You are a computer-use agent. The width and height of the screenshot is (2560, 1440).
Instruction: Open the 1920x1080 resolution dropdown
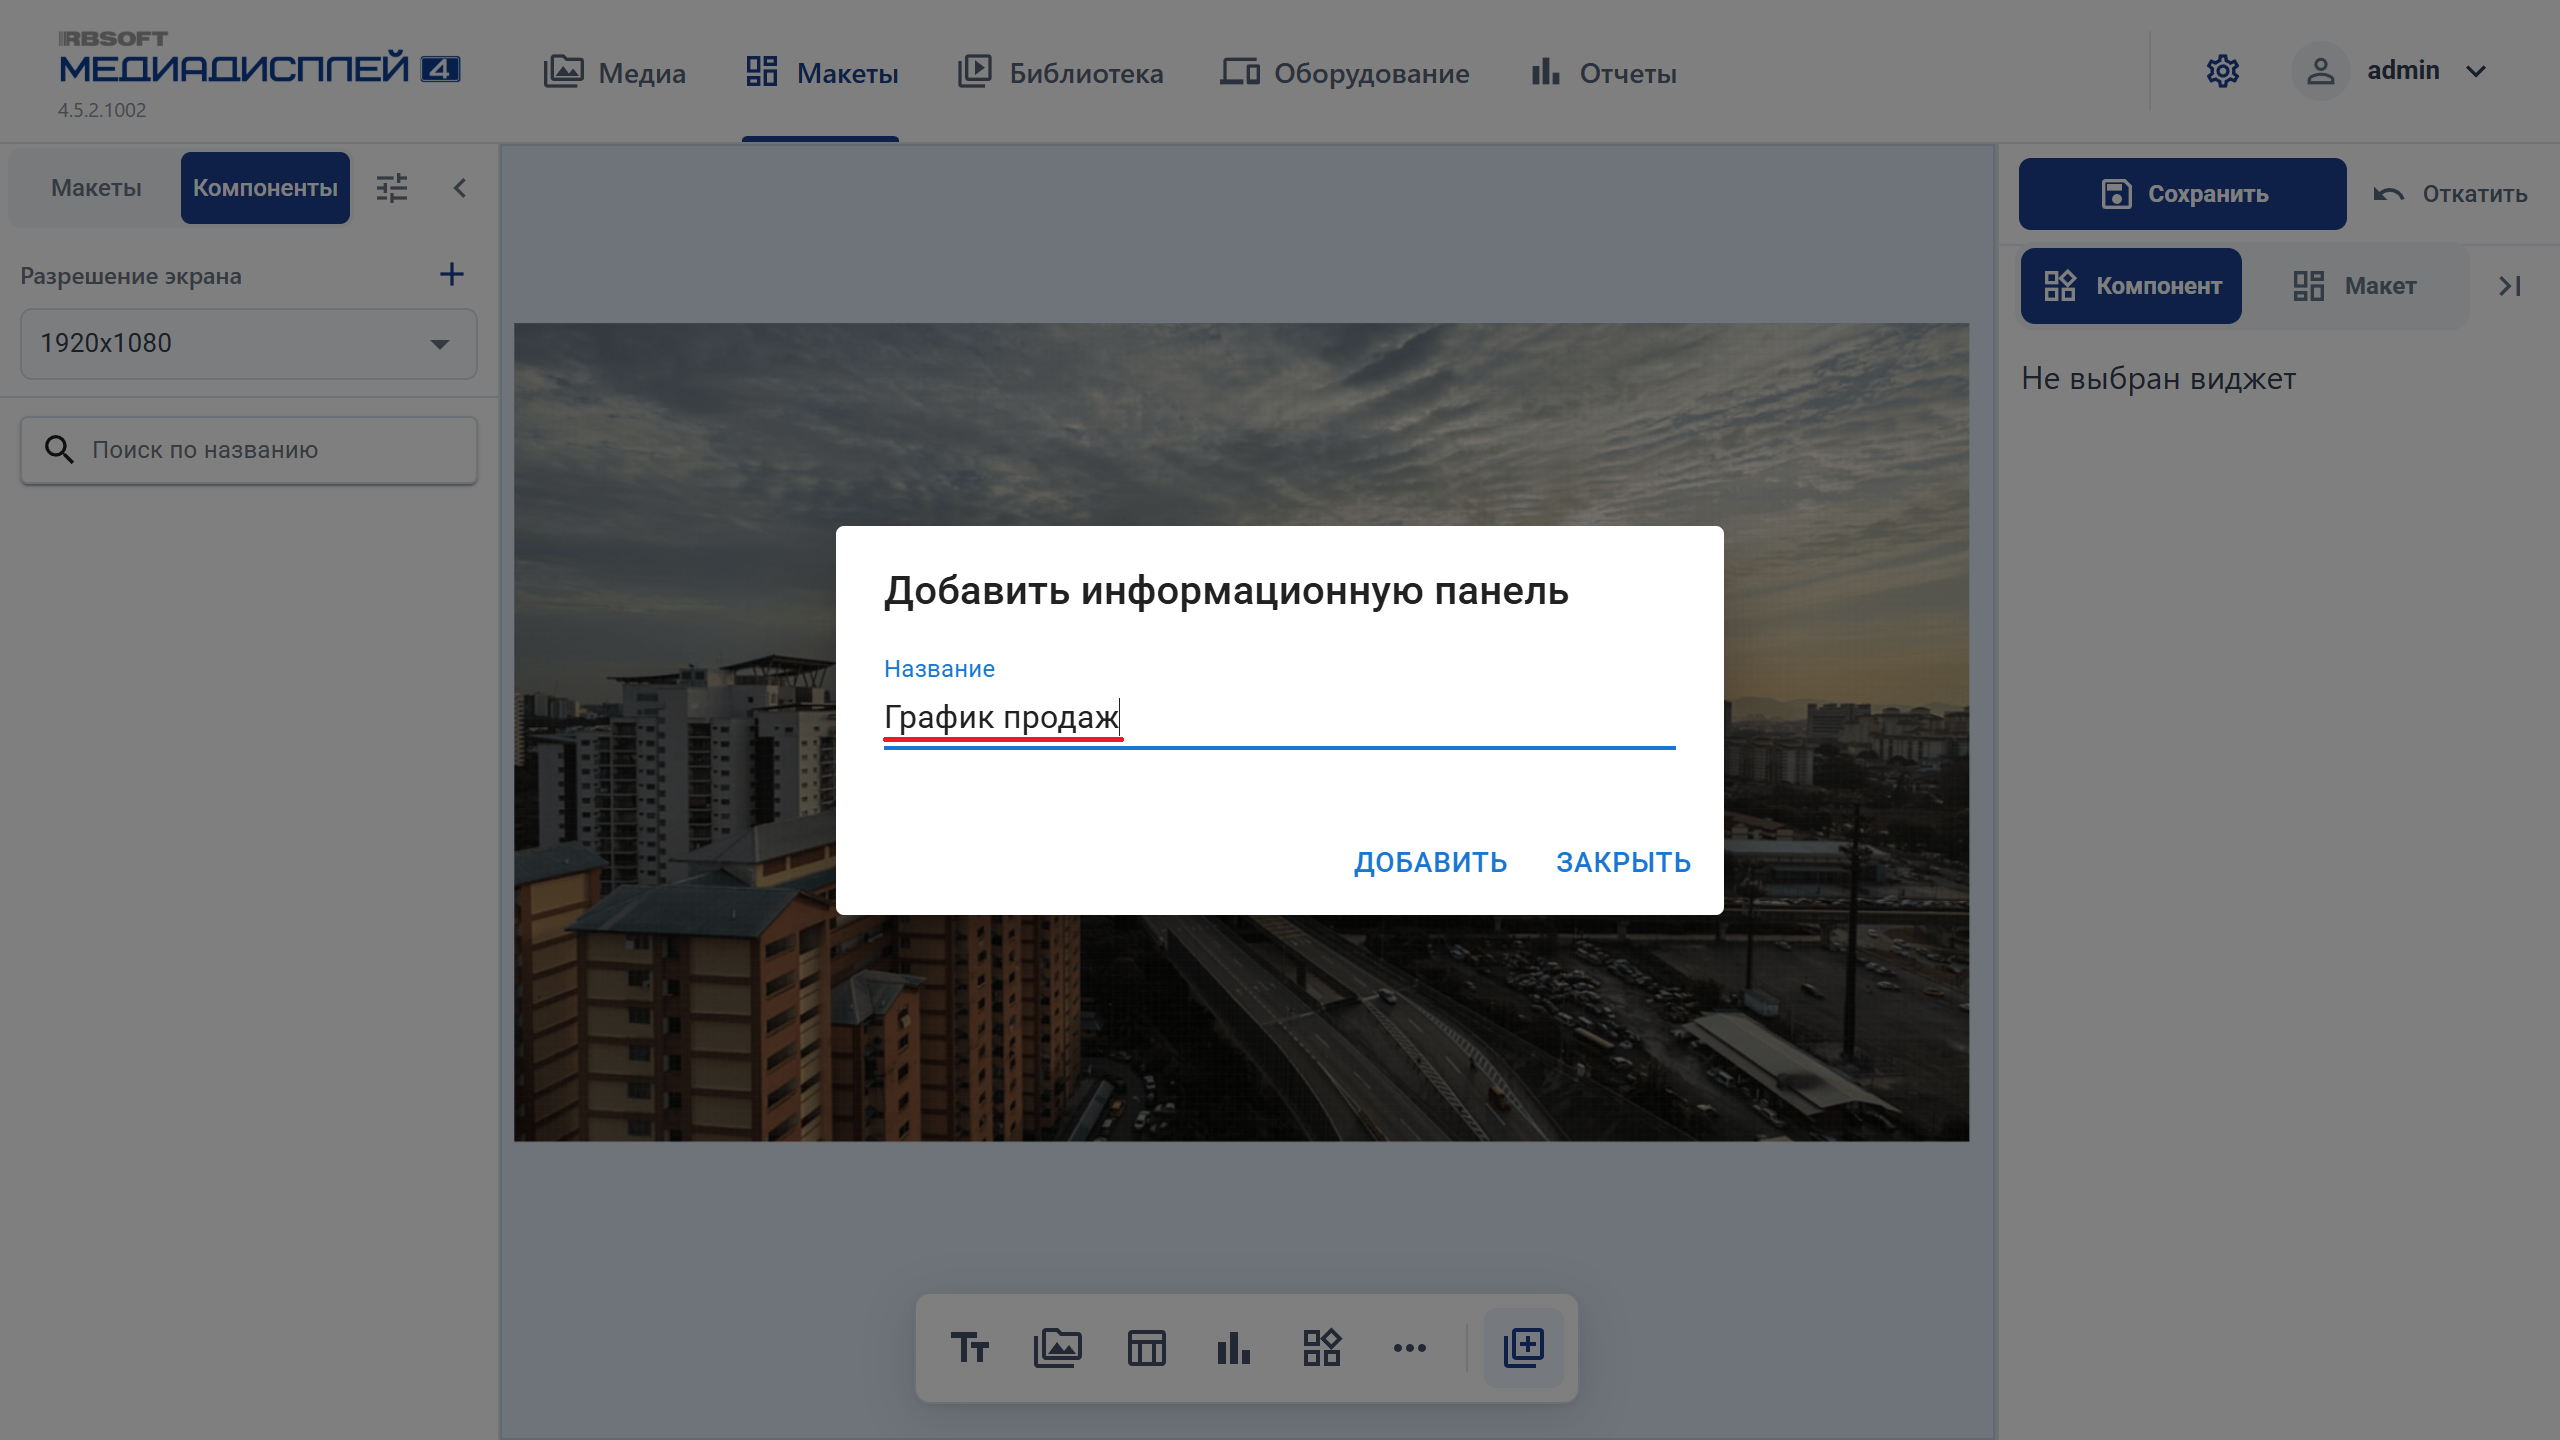tap(249, 343)
